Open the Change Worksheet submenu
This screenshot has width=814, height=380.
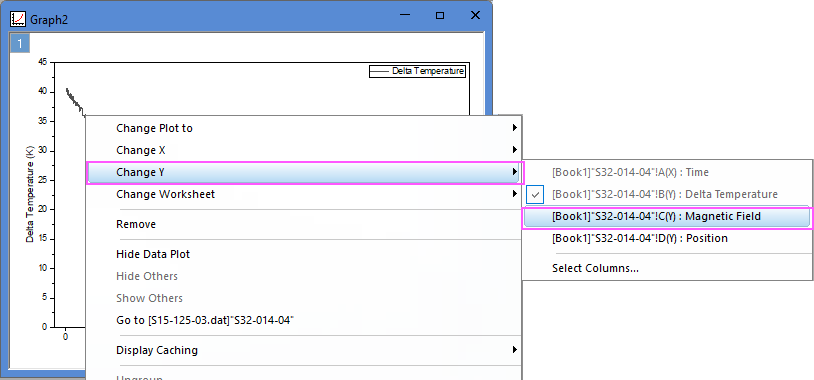(x=304, y=194)
